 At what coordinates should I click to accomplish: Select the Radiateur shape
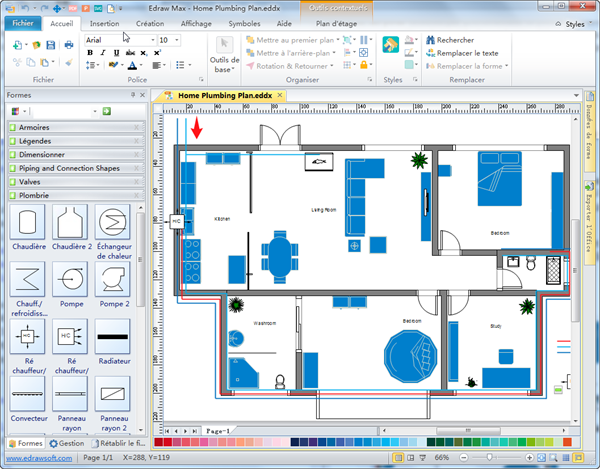tap(112, 337)
